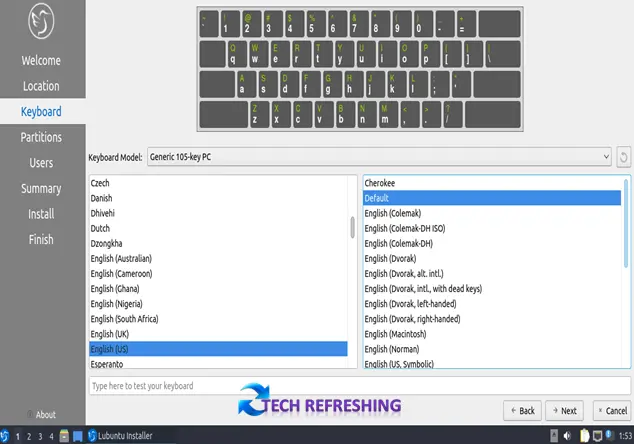The width and height of the screenshot is (634, 444).
Task: Choose English (Dvorak) variant
Action: pyautogui.click(x=492, y=258)
